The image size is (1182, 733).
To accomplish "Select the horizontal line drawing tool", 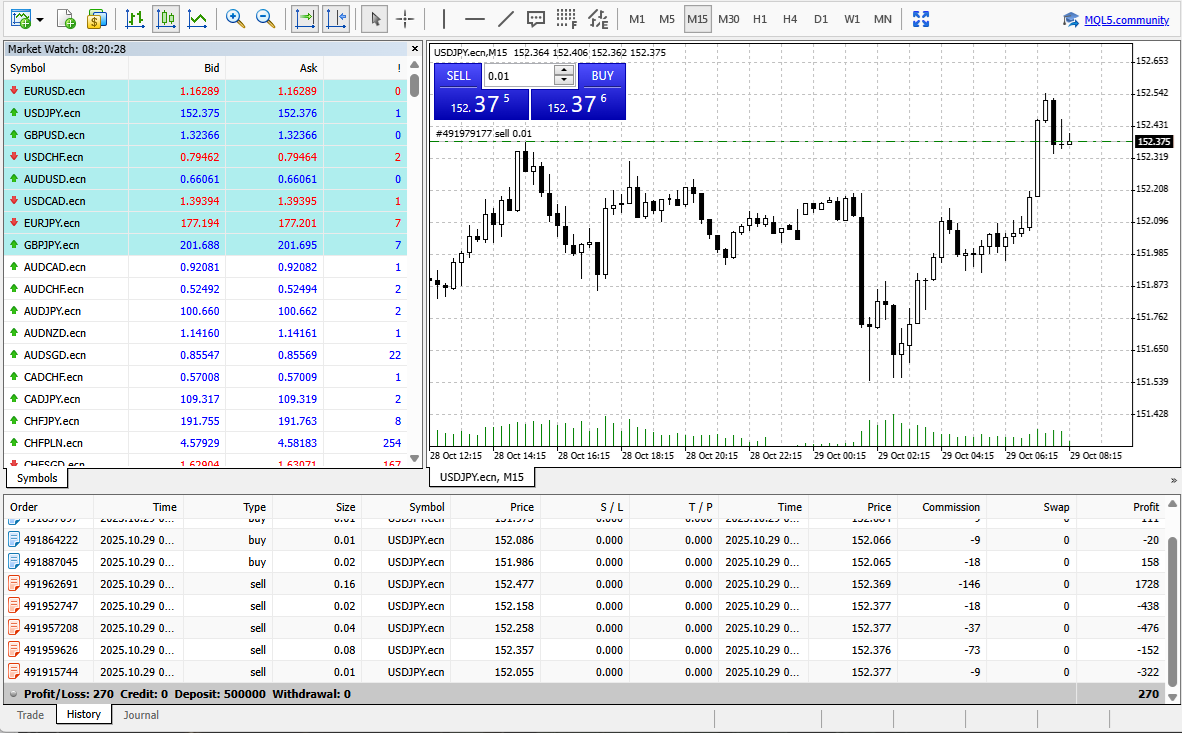I will pyautogui.click(x=475, y=19).
